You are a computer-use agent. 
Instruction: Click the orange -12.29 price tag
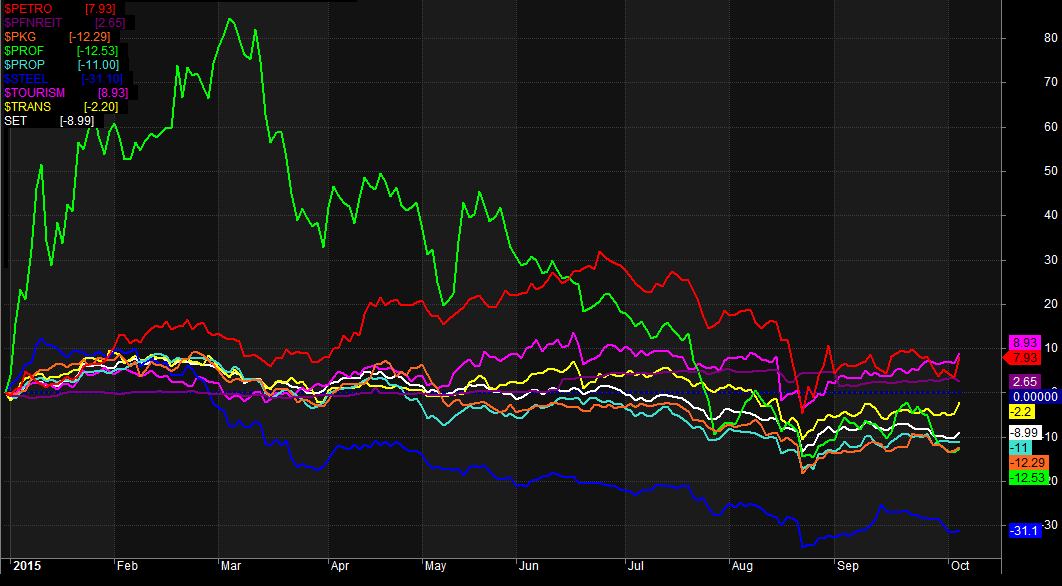pyautogui.click(x=1028, y=463)
